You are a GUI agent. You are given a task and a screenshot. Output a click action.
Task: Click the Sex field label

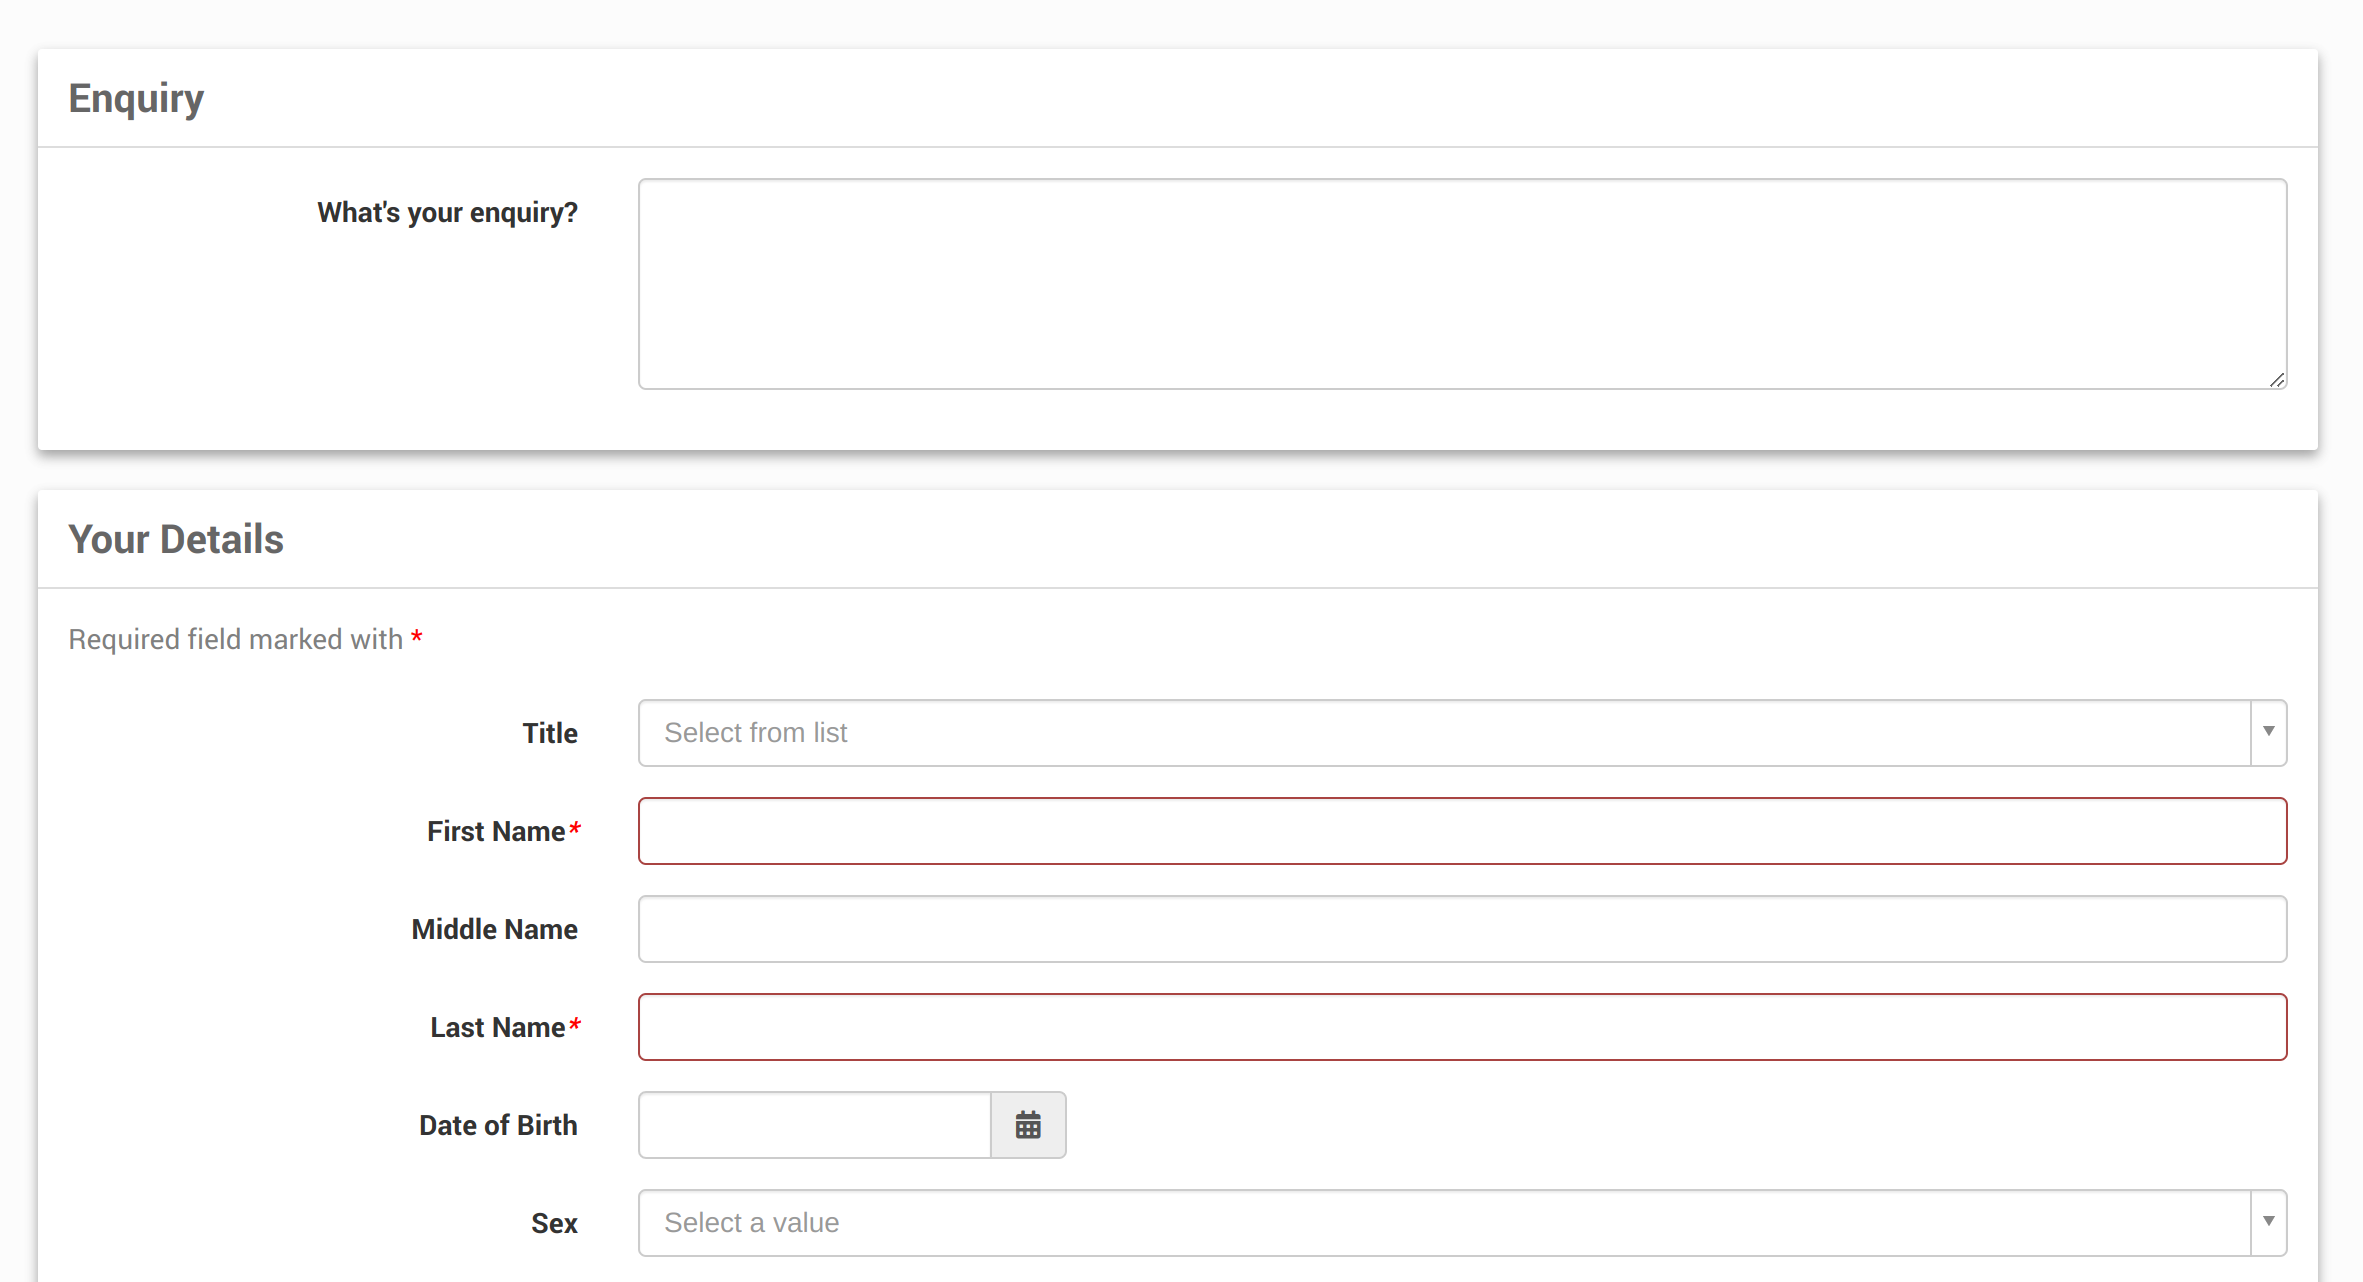(554, 1223)
